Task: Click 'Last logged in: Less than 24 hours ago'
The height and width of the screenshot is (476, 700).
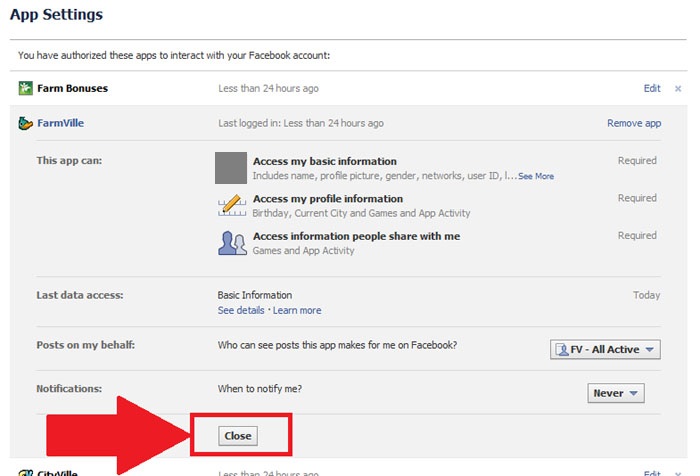Action: 300,123
